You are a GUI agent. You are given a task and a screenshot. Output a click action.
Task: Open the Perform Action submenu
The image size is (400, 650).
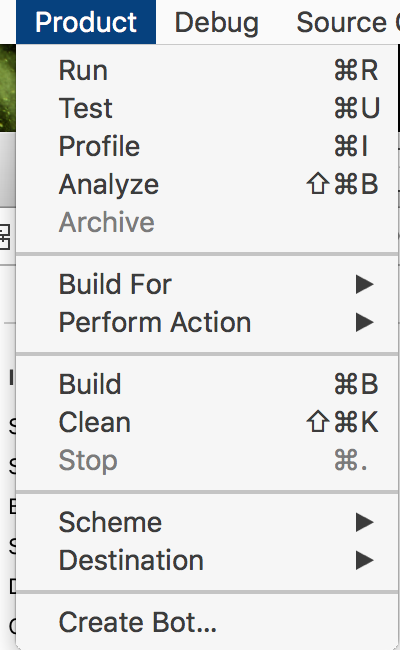pyautogui.click(x=207, y=323)
